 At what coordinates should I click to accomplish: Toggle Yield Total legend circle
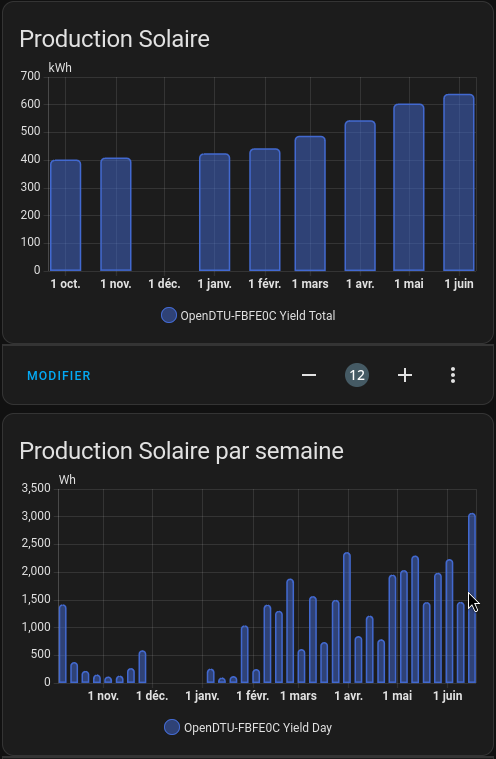point(169,316)
